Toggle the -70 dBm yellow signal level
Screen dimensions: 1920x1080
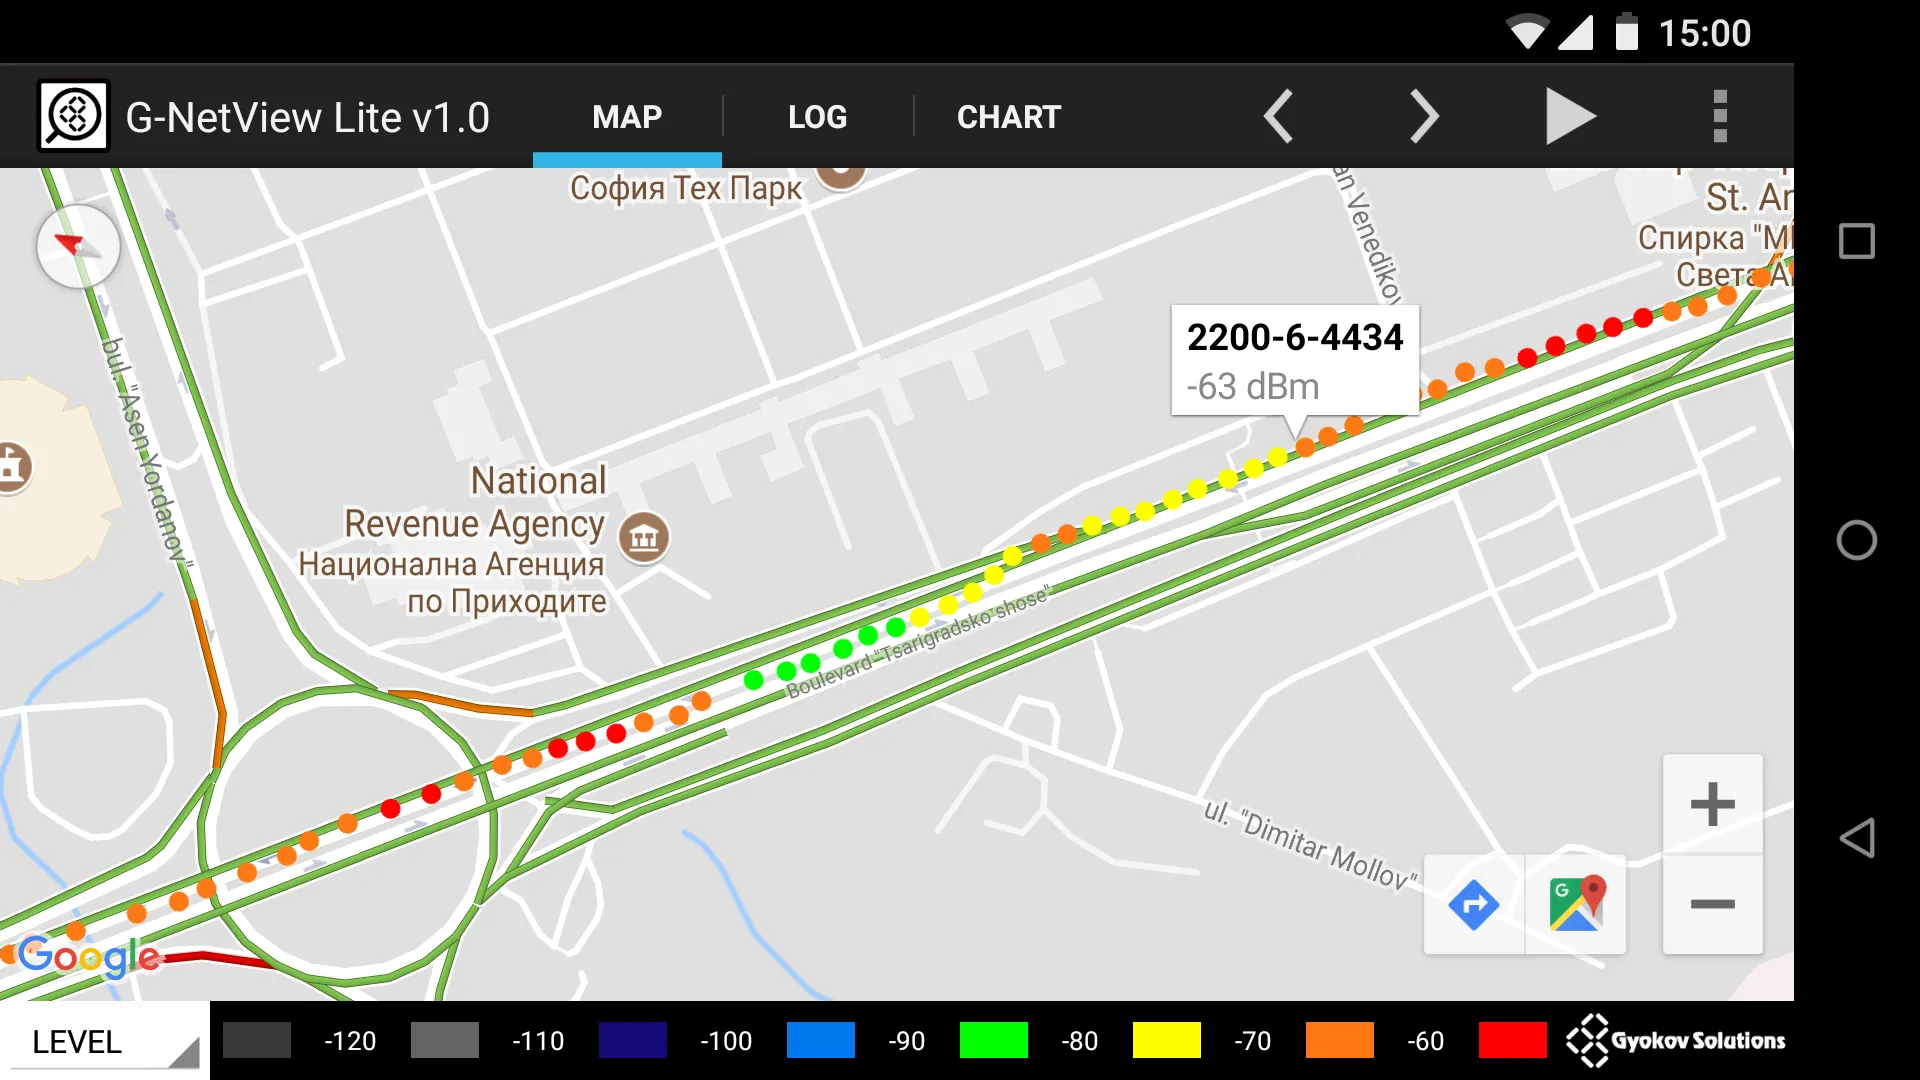coord(1160,1039)
